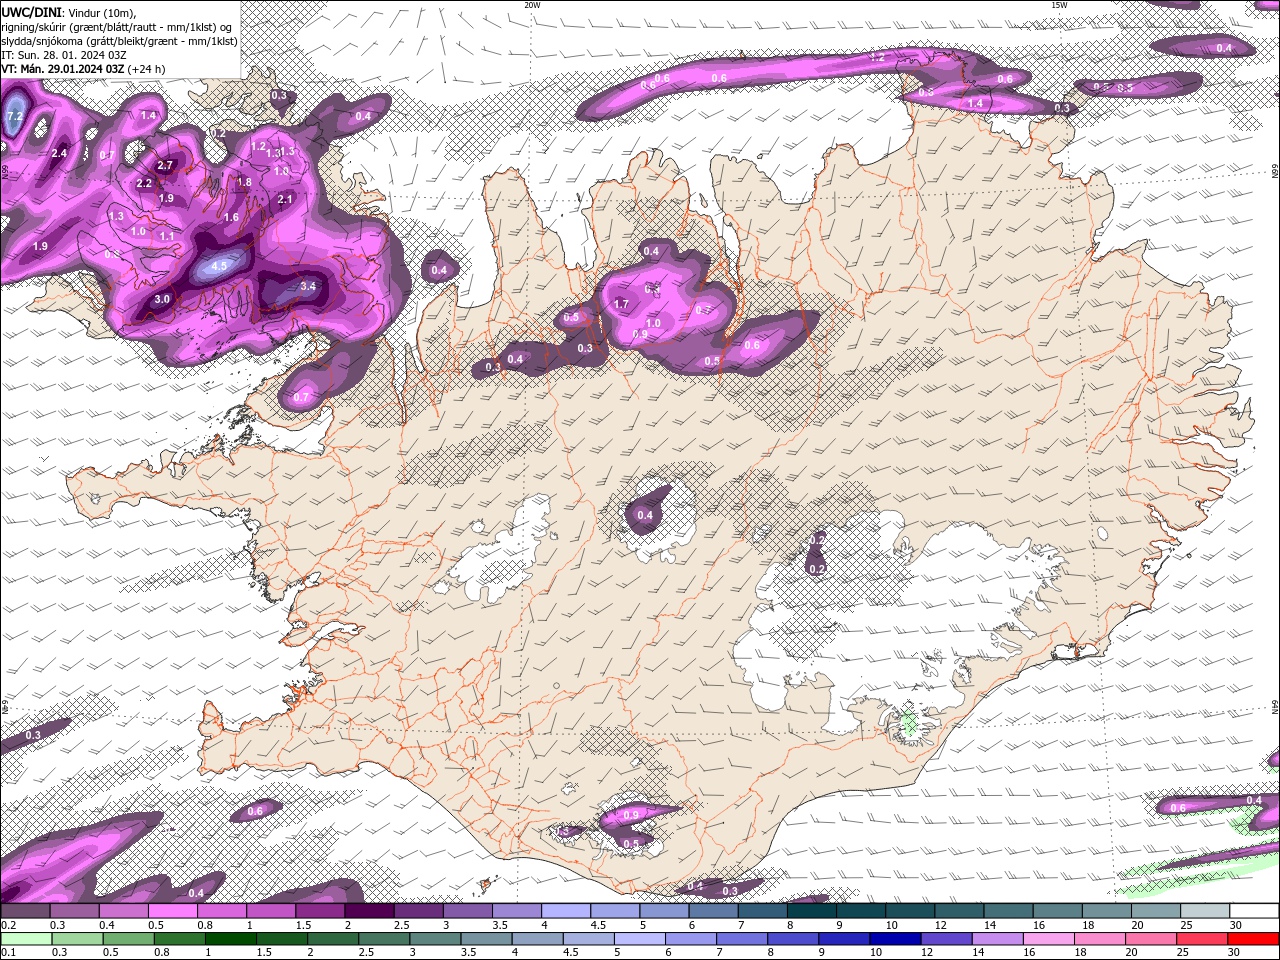Click the "(+24 h)" forecast offset text

pyautogui.click(x=147, y=69)
